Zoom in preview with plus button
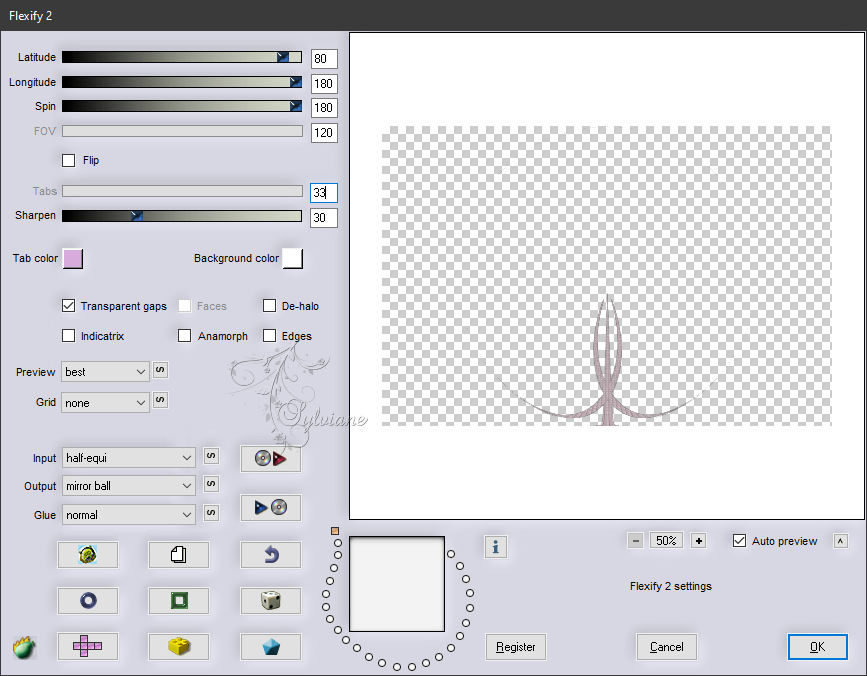867x676 pixels. click(698, 541)
